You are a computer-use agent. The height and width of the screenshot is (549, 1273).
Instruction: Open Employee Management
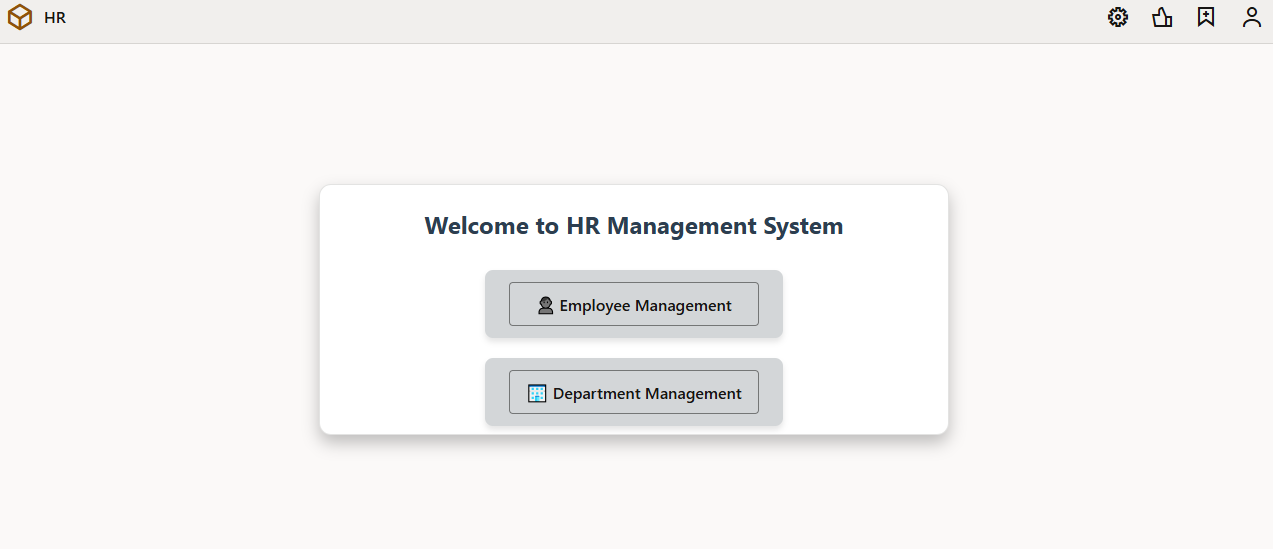click(634, 304)
